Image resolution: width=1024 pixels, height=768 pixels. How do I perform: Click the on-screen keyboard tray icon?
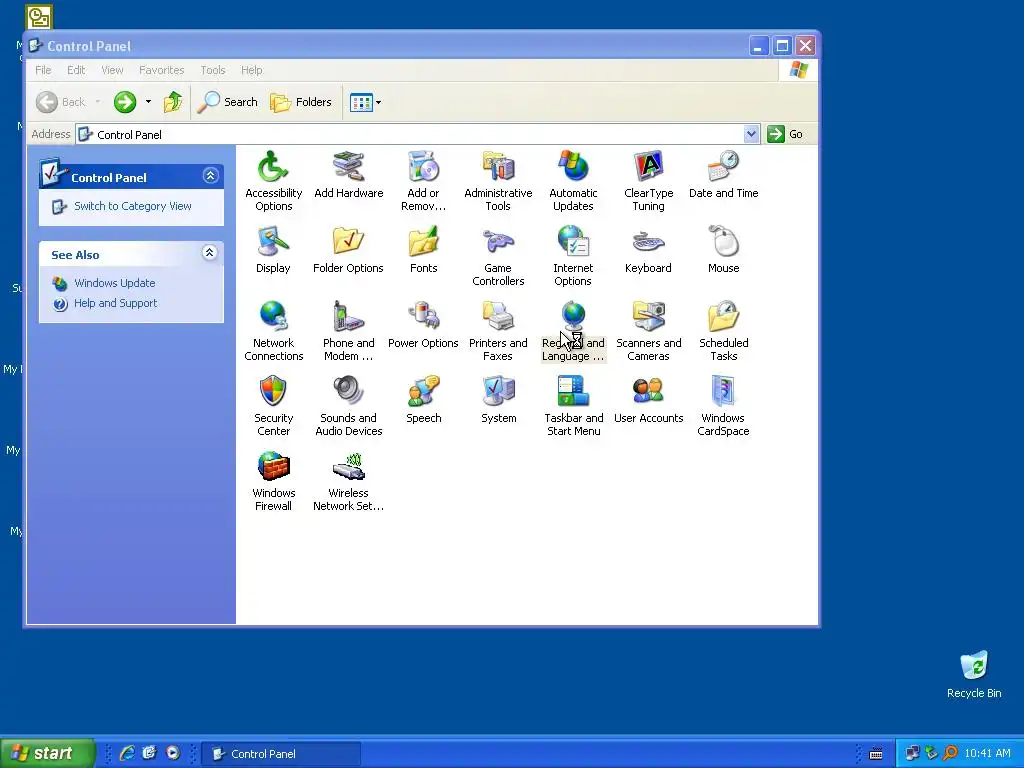[x=876, y=754]
